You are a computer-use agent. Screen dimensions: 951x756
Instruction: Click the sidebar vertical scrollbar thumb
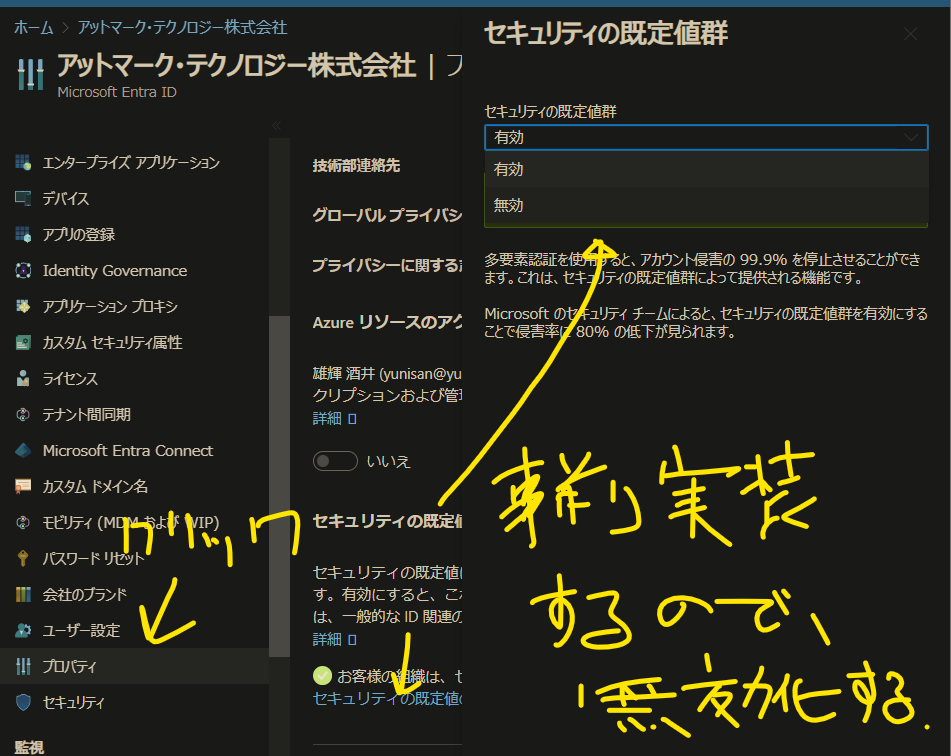coord(280,485)
